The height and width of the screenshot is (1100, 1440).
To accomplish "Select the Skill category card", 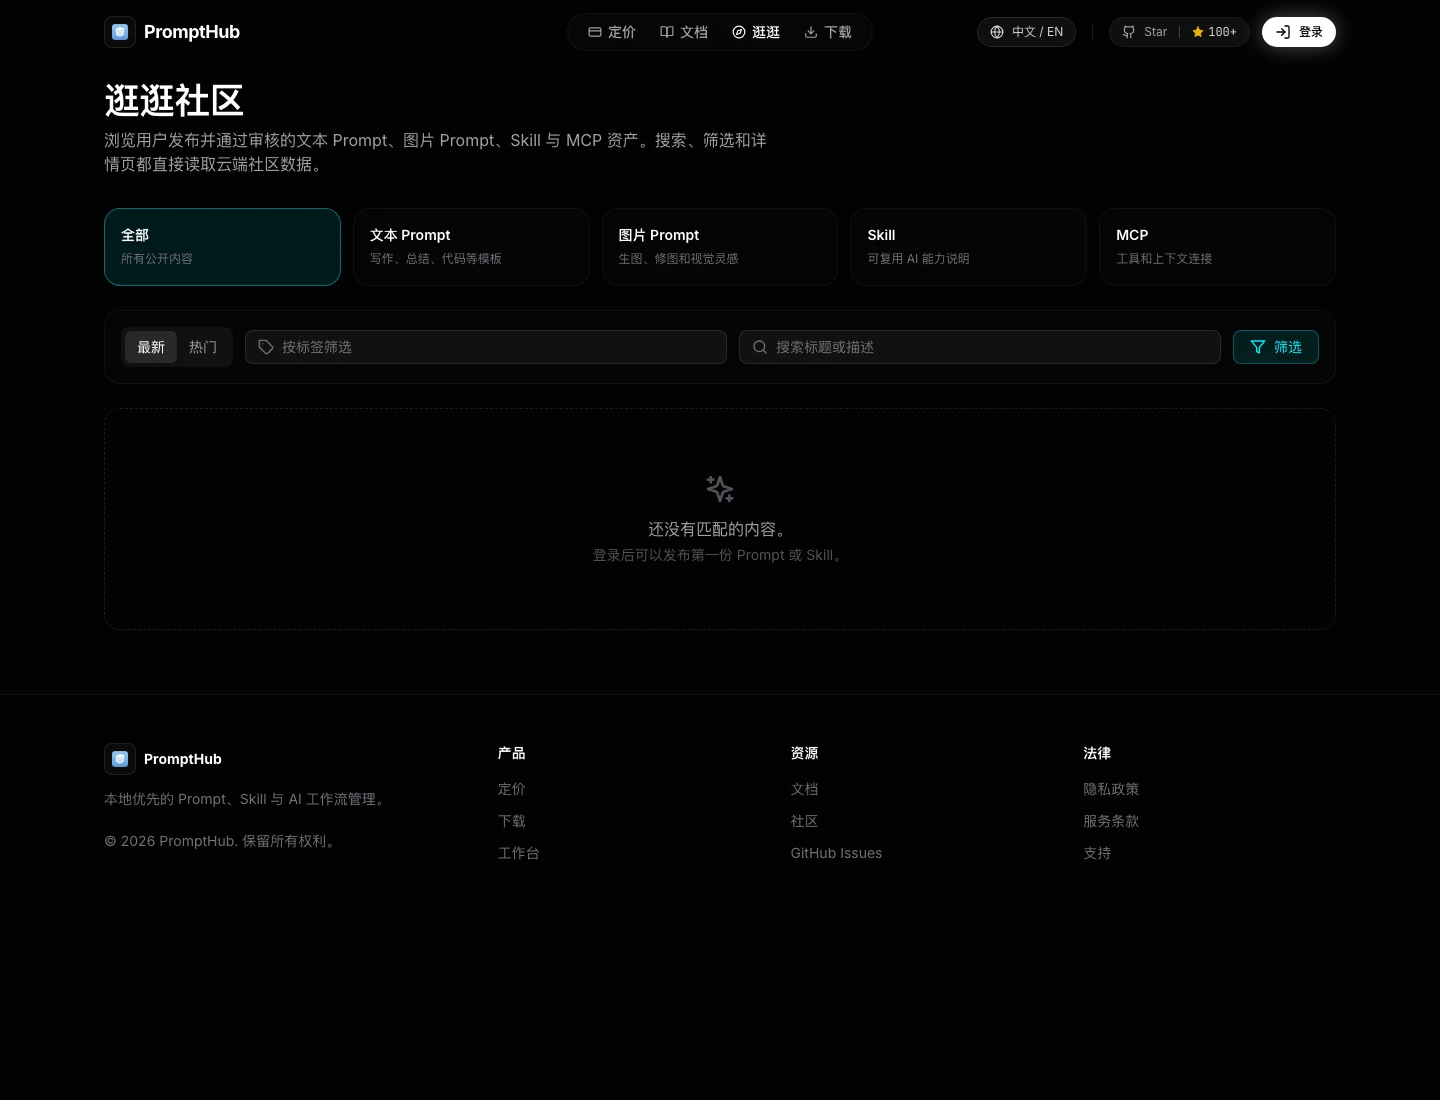I will [x=968, y=247].
